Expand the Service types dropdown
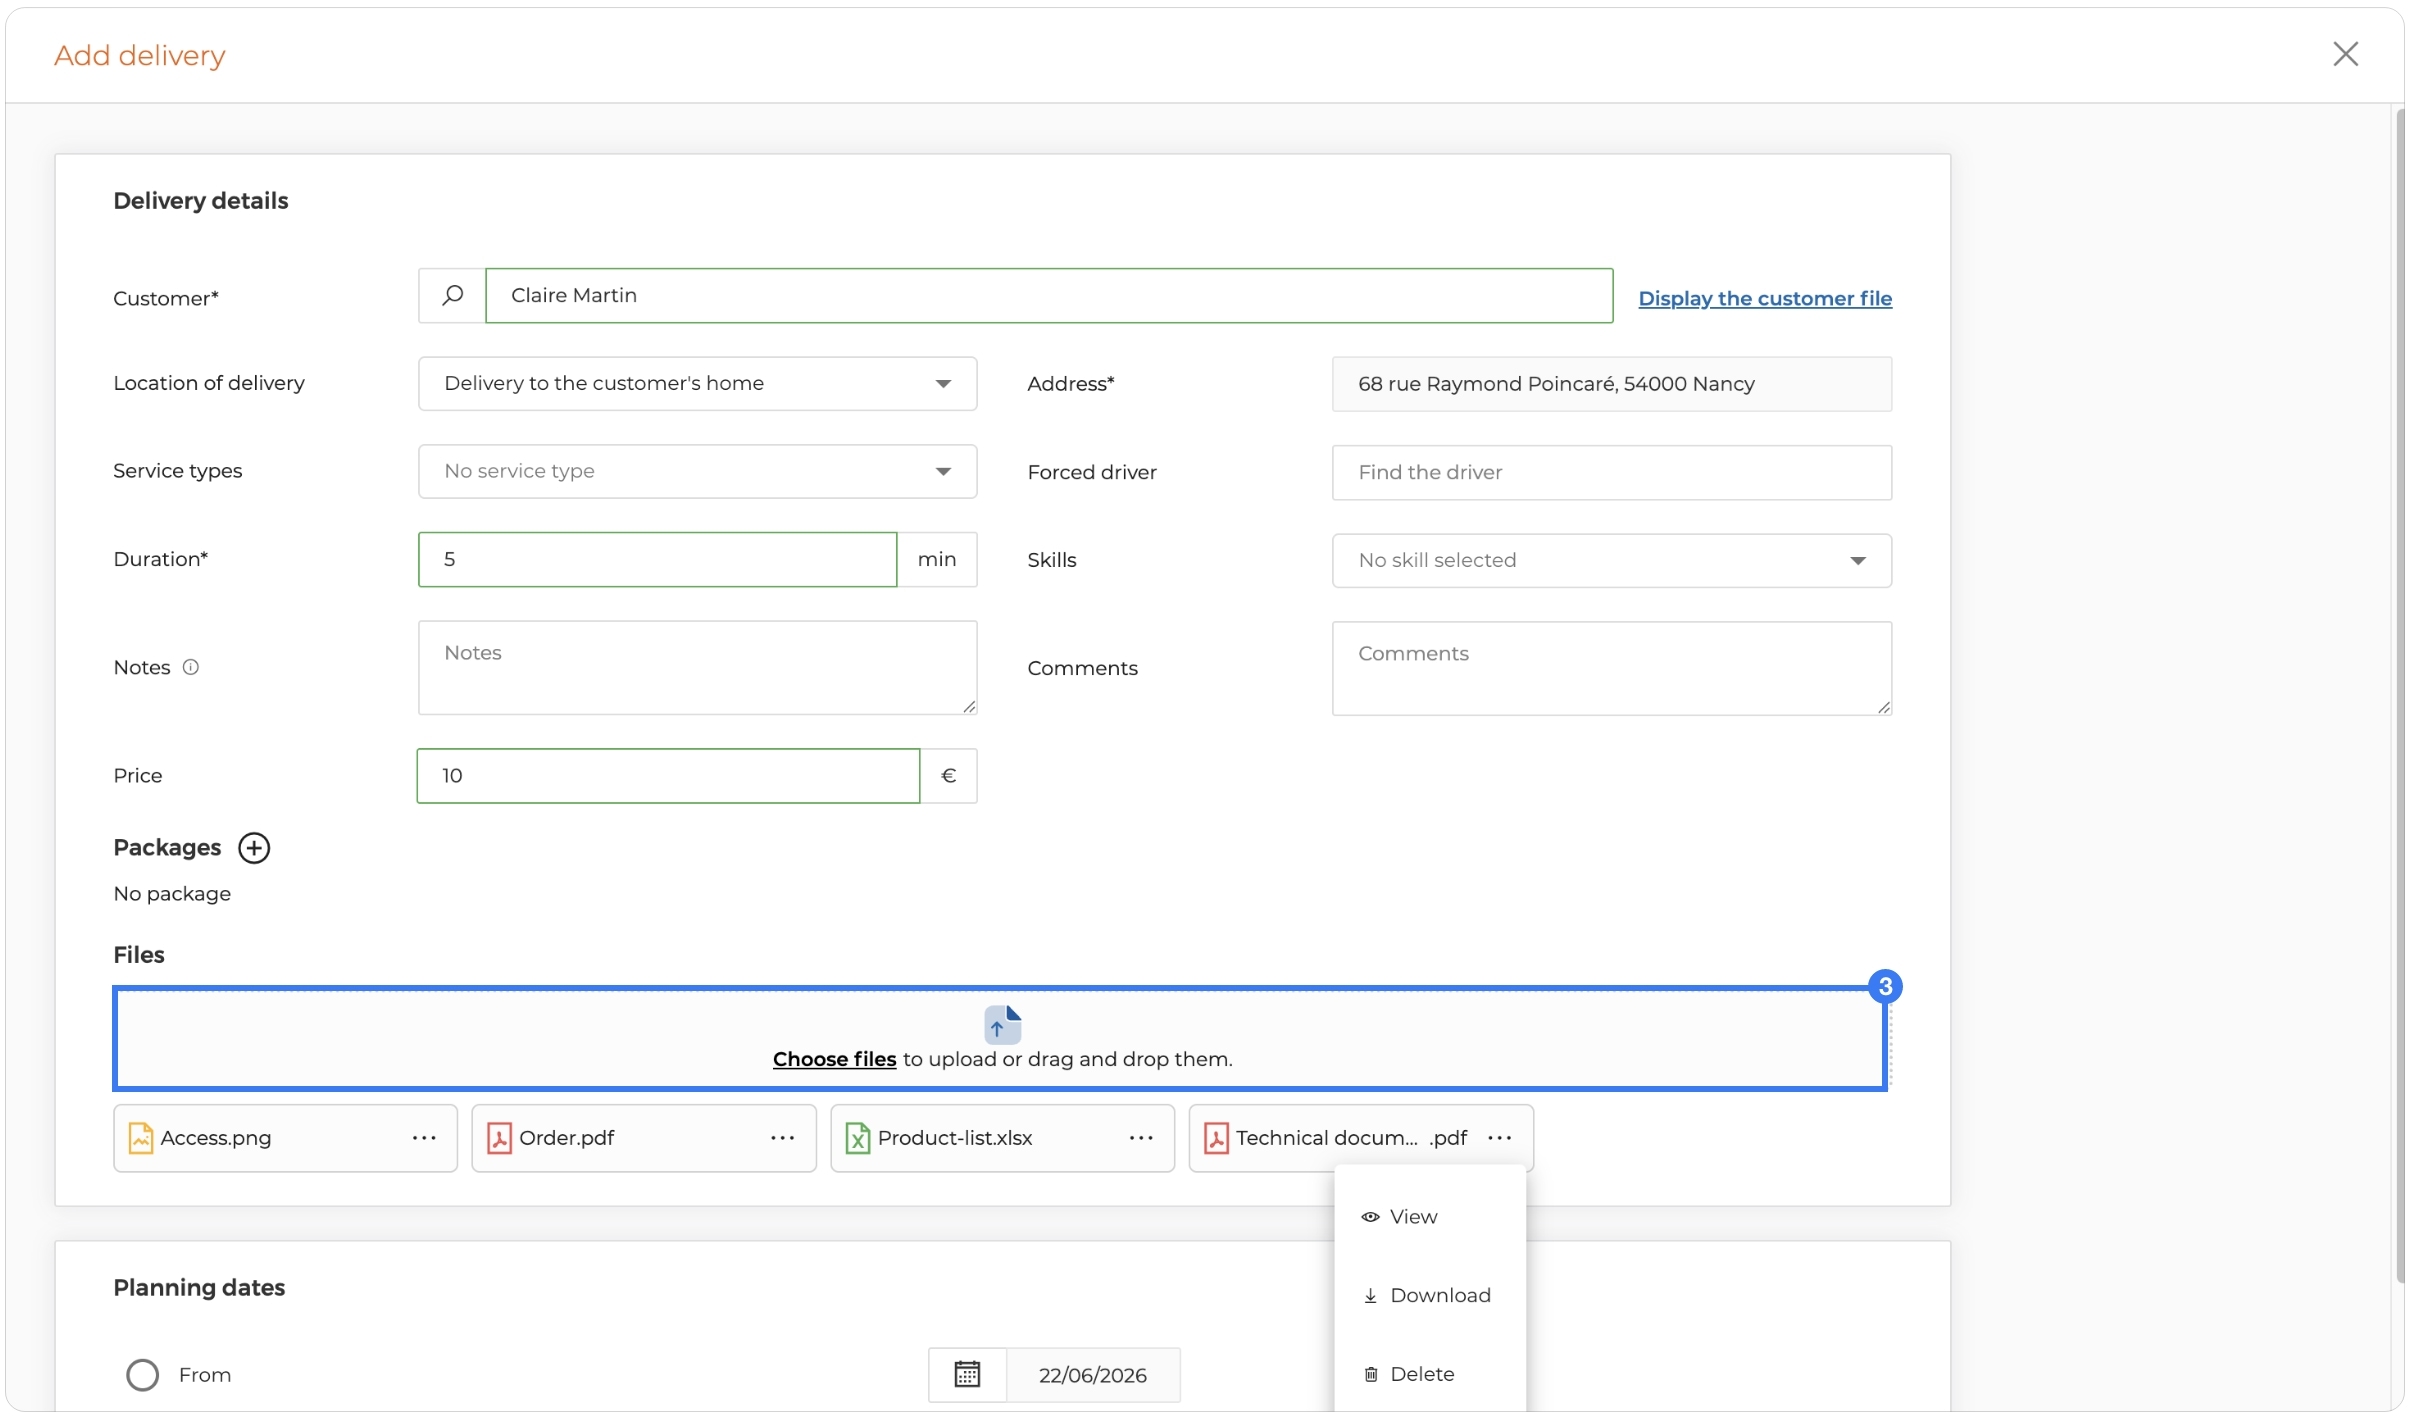This screenshot has height=1421, width=2410. pos(697,472)
